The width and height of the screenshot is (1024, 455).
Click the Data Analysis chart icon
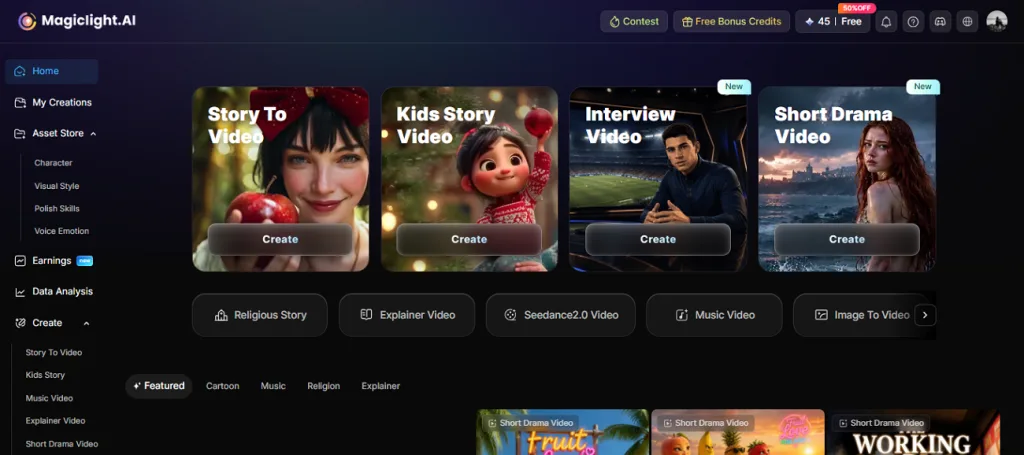[20, 292]
